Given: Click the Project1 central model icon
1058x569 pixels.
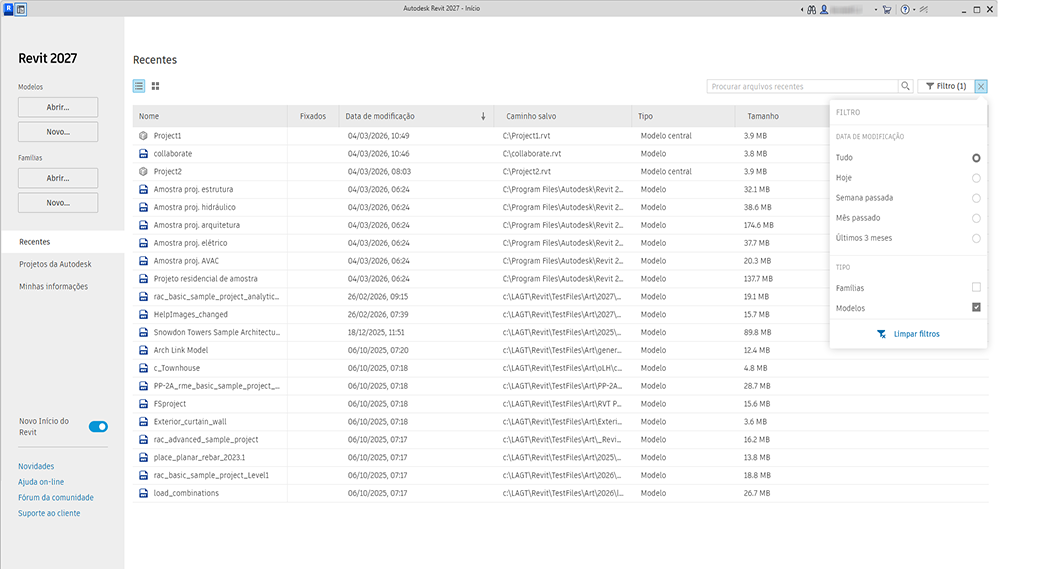Looking at the screenshot, I should 143,136.
